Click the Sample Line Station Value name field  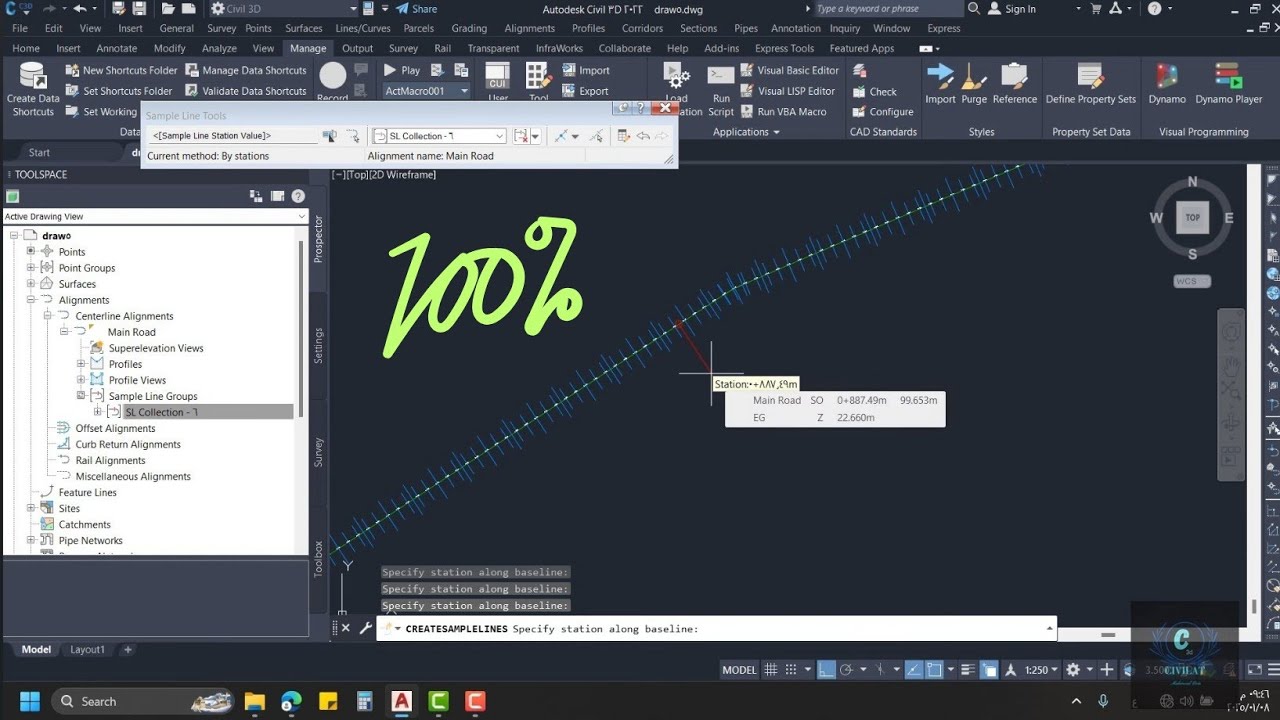pos(232,136)
